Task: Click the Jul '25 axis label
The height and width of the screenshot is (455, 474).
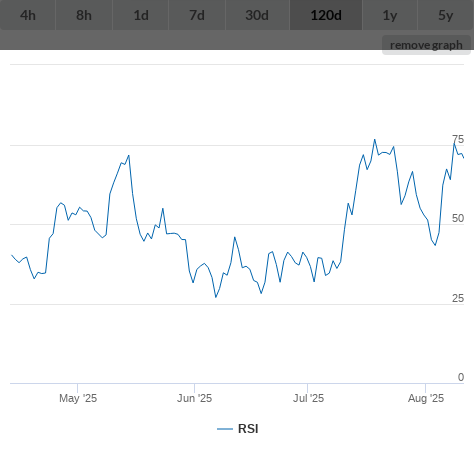Action: (308, 398)
